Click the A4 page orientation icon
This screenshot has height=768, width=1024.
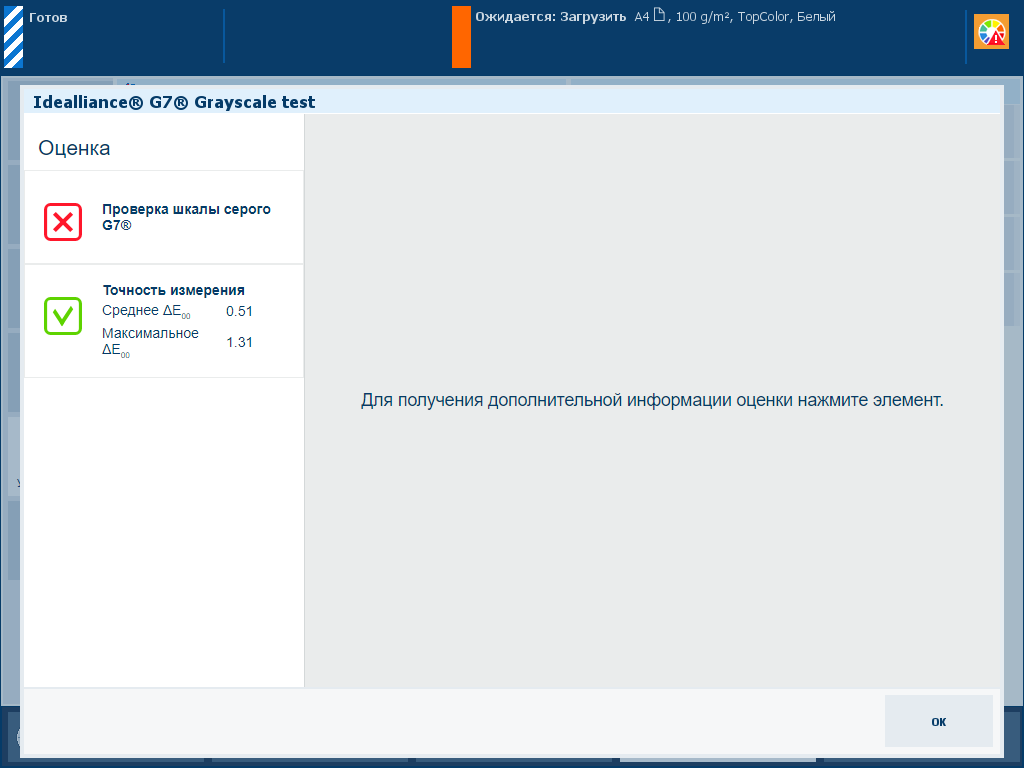[x=660, y=15]
